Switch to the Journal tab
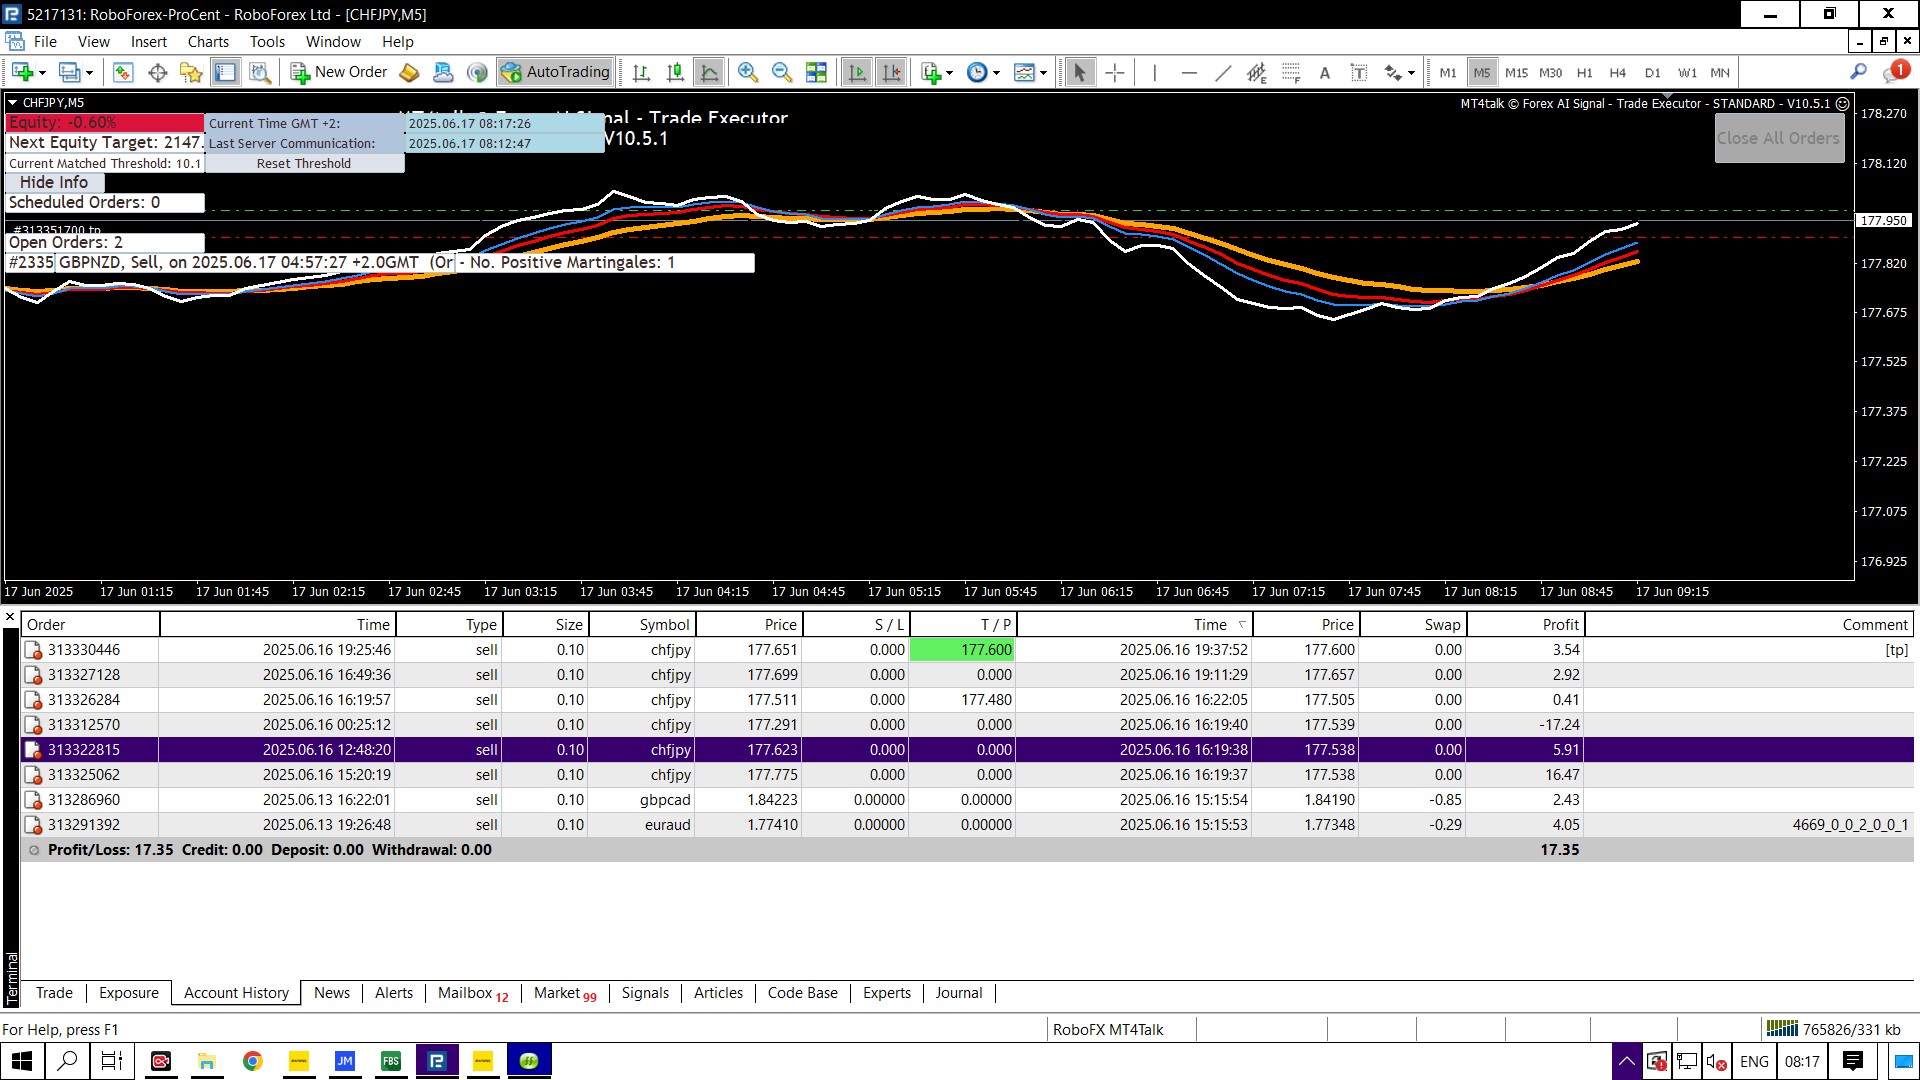1920x1080 pixels. pyautogui.click(x=958, y=993)
